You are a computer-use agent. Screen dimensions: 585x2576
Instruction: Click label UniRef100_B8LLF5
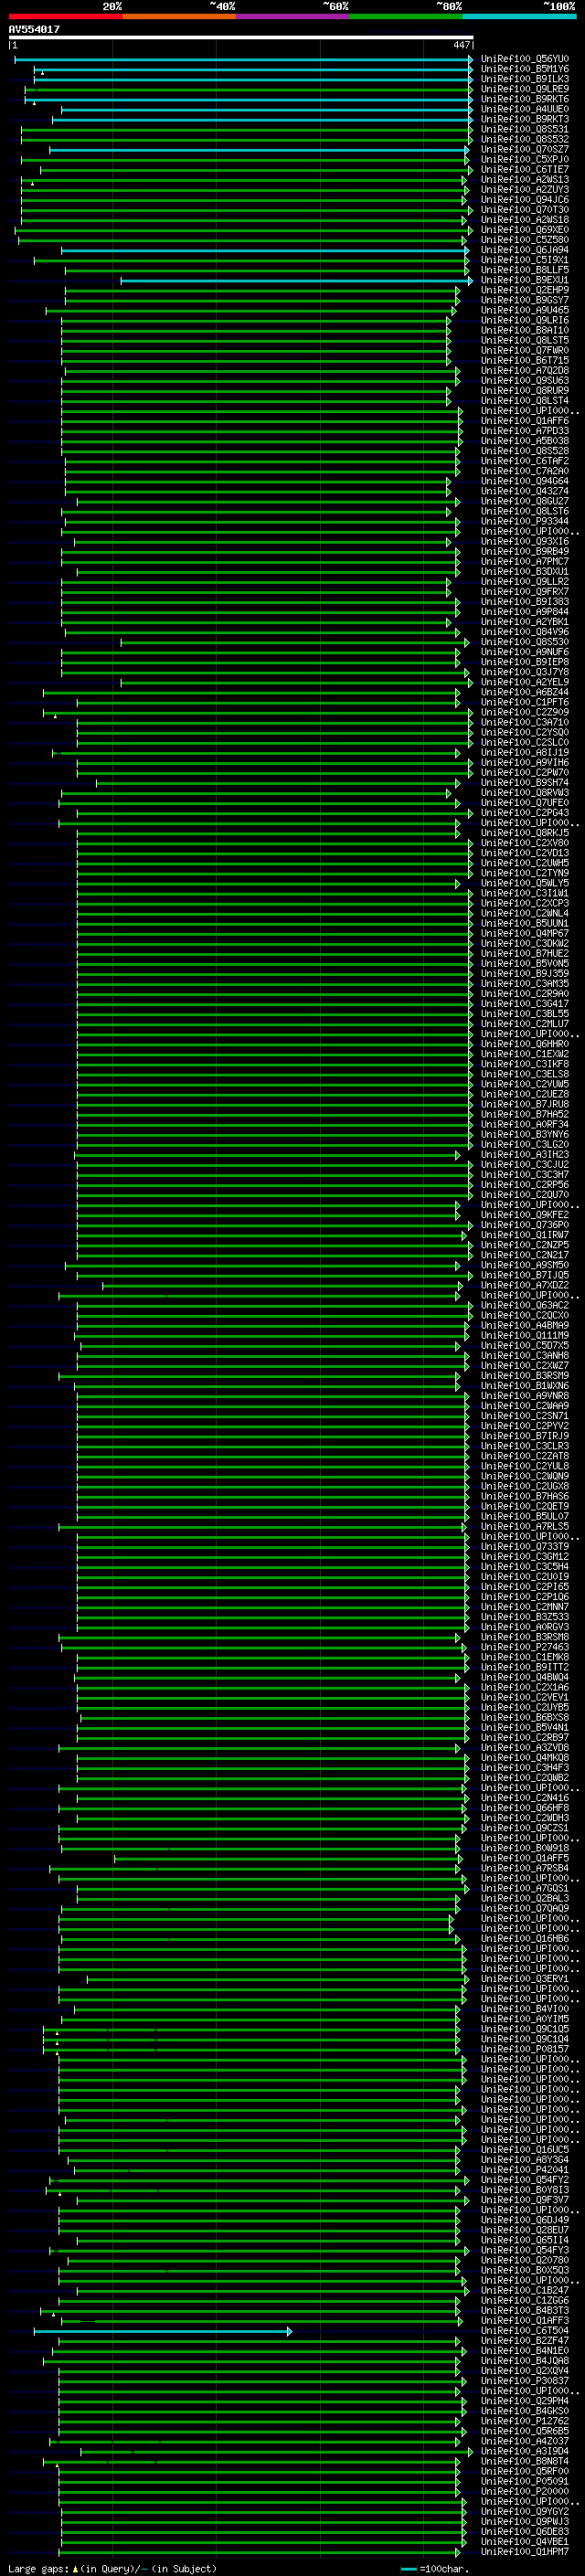tap(525, 270)
